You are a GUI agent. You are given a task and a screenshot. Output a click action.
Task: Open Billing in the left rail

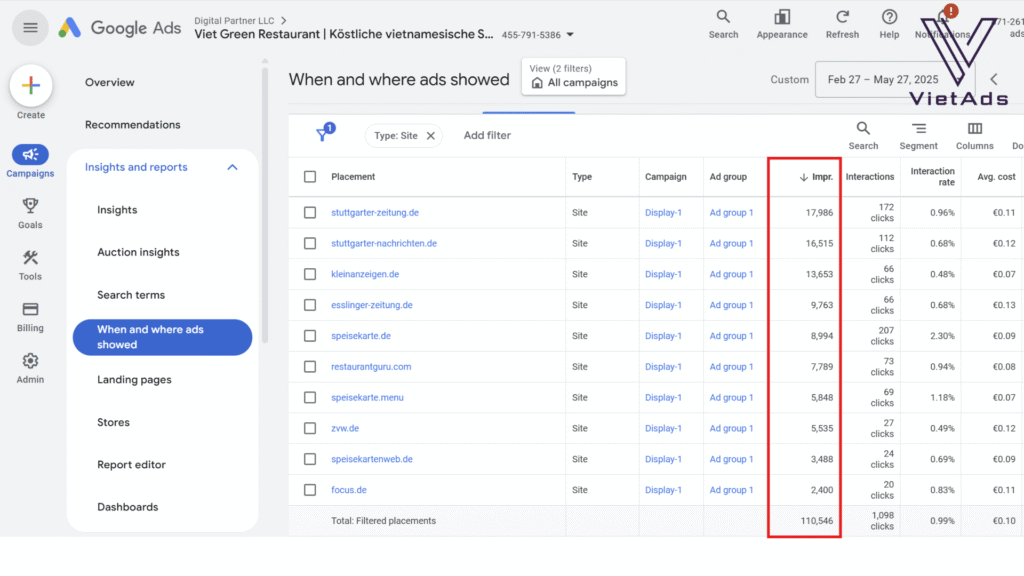[30, 317]
